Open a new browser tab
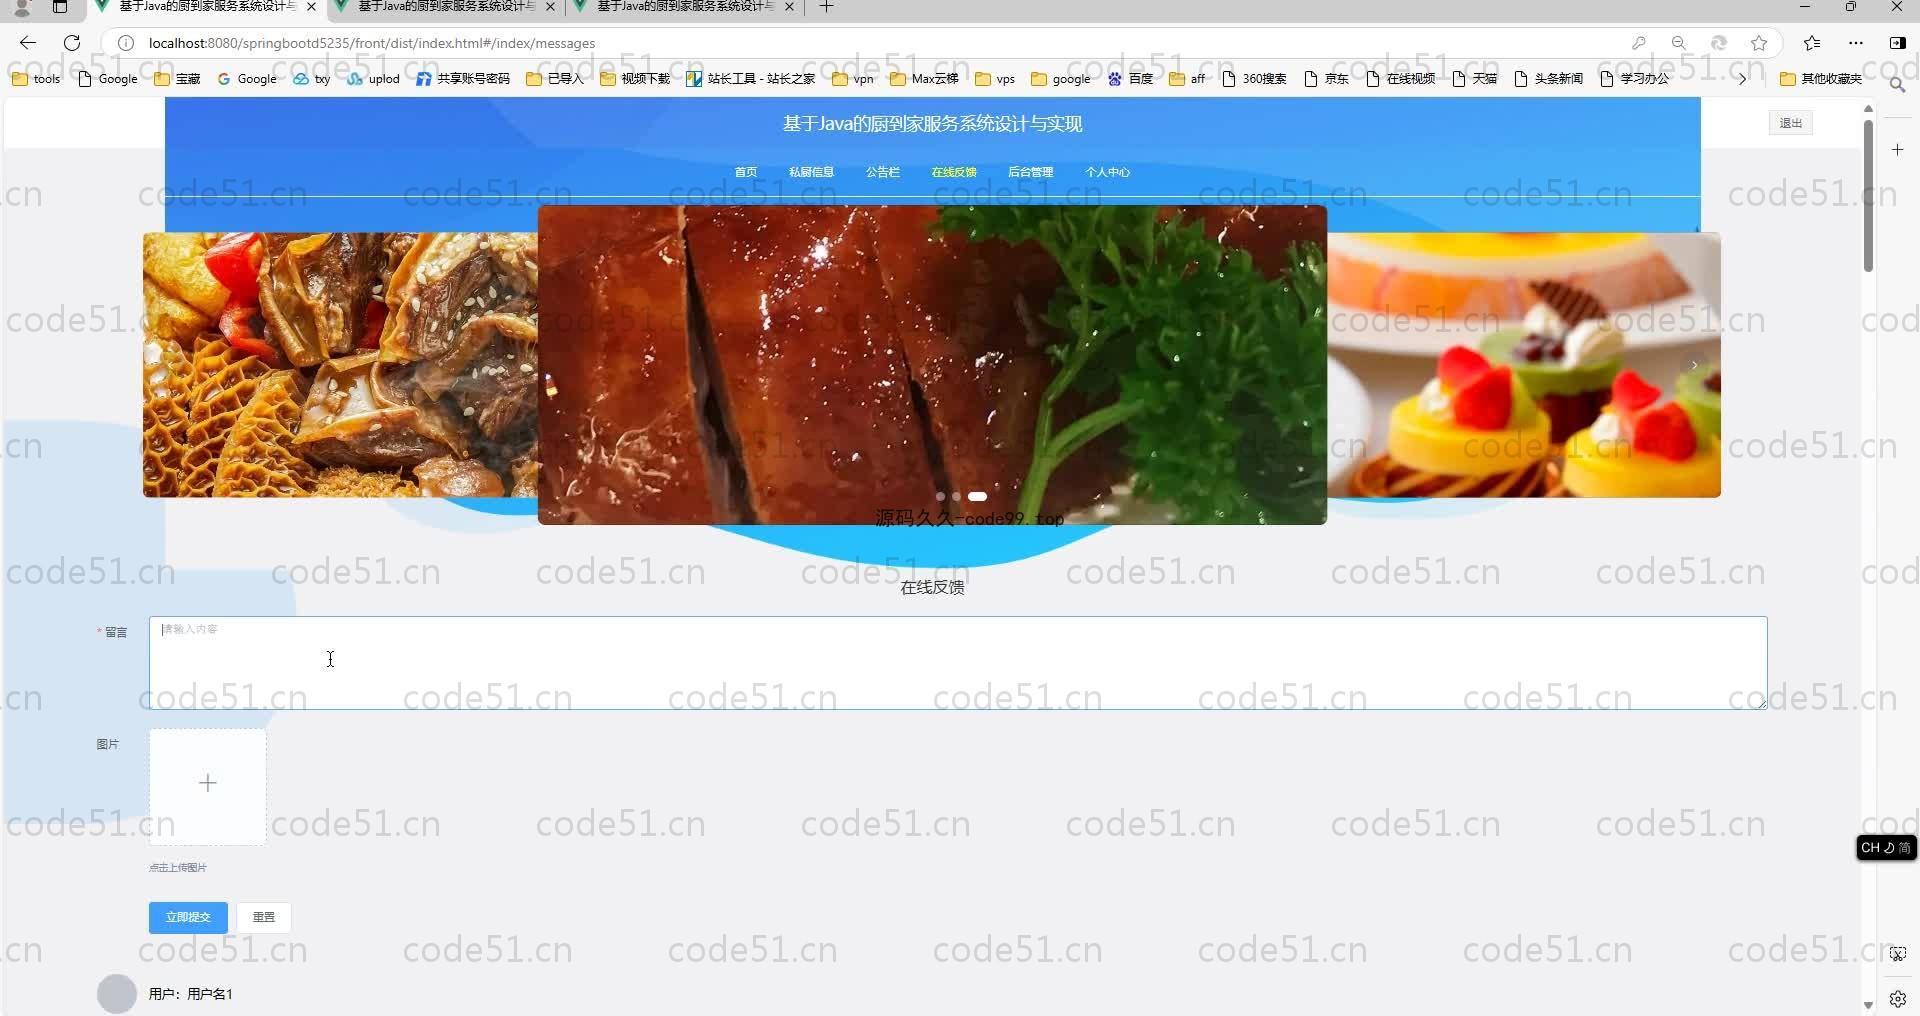Image resolution: width=1920 pixels, height=1016 pixels. [x=826, y=7]
